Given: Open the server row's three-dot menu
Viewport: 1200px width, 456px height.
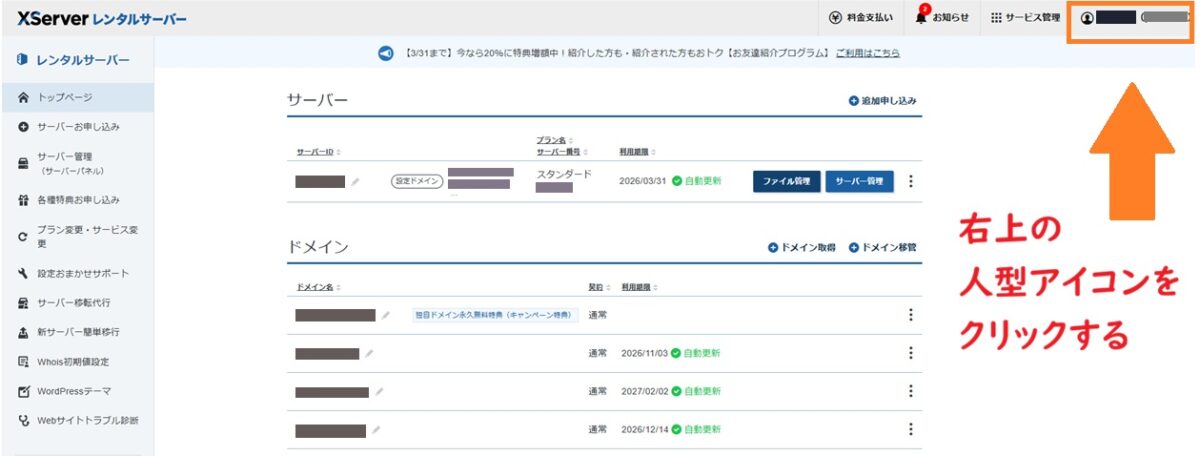Looking at the screenshot, I should (x=910, y=181).
